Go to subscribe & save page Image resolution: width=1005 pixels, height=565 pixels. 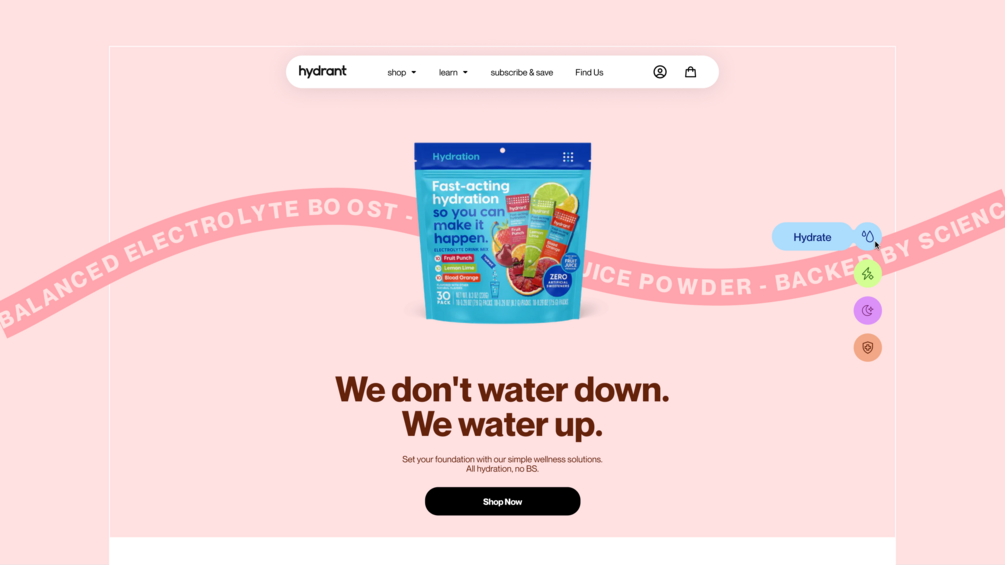pos(522,72)
